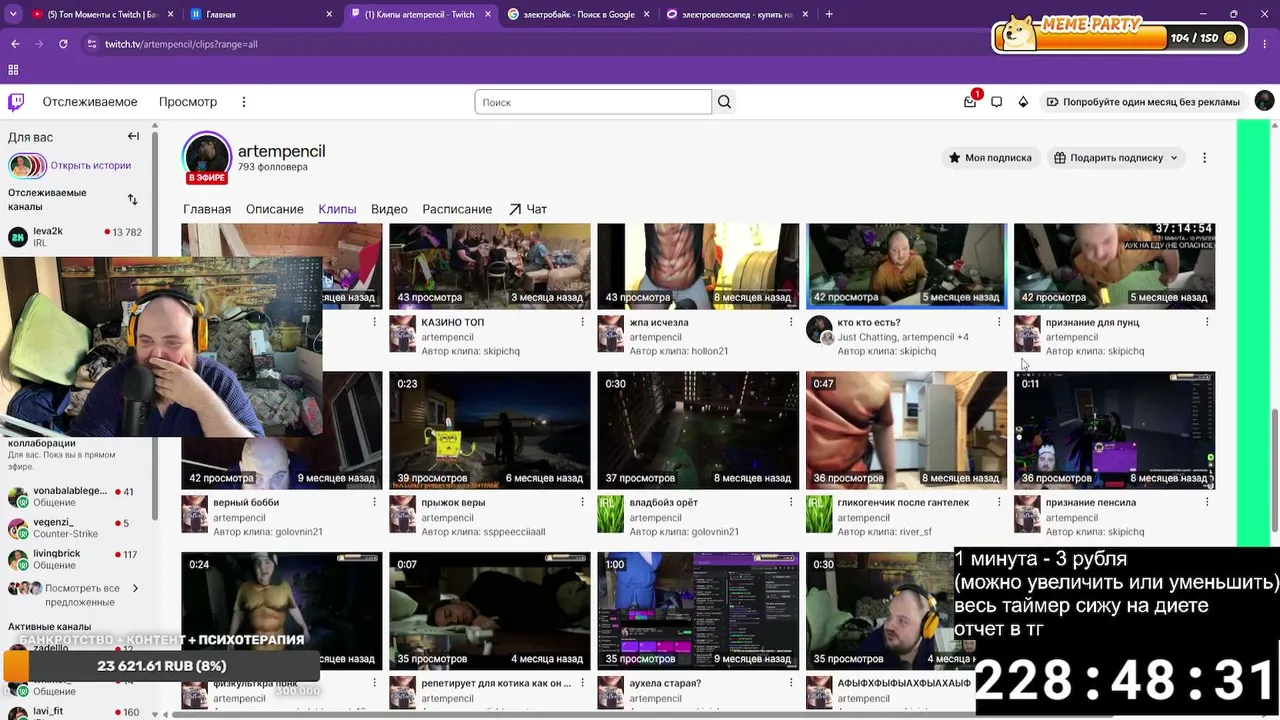This screenshot has width=1280, height=720.
Task: Open Просмотр in top navigation
Action: pos(188,102)
